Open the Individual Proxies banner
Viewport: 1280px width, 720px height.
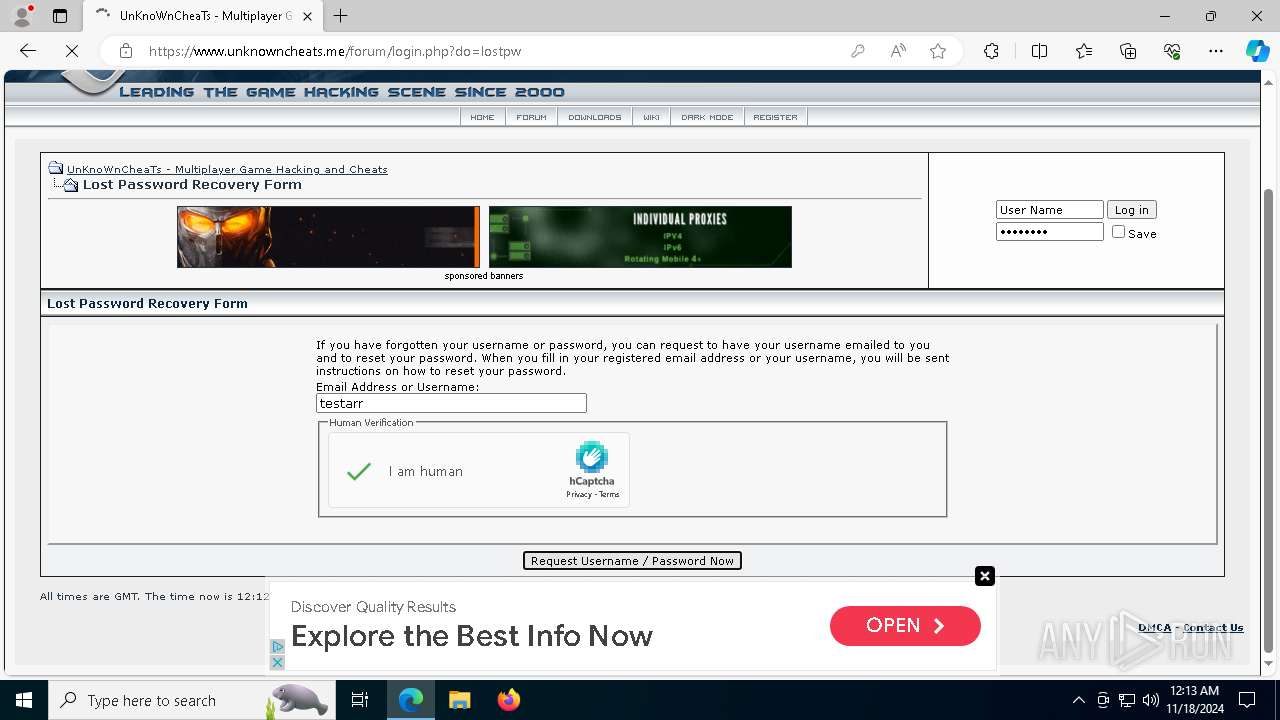click(x=640, y=237)
